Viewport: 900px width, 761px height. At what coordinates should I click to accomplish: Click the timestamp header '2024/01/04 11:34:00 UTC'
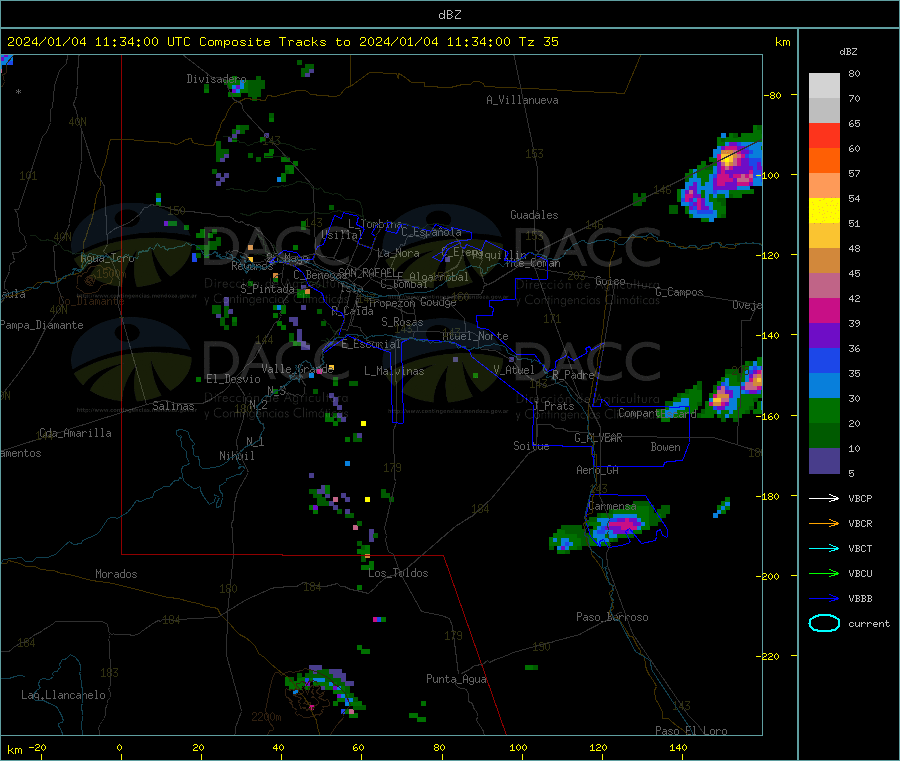[99, 42]
